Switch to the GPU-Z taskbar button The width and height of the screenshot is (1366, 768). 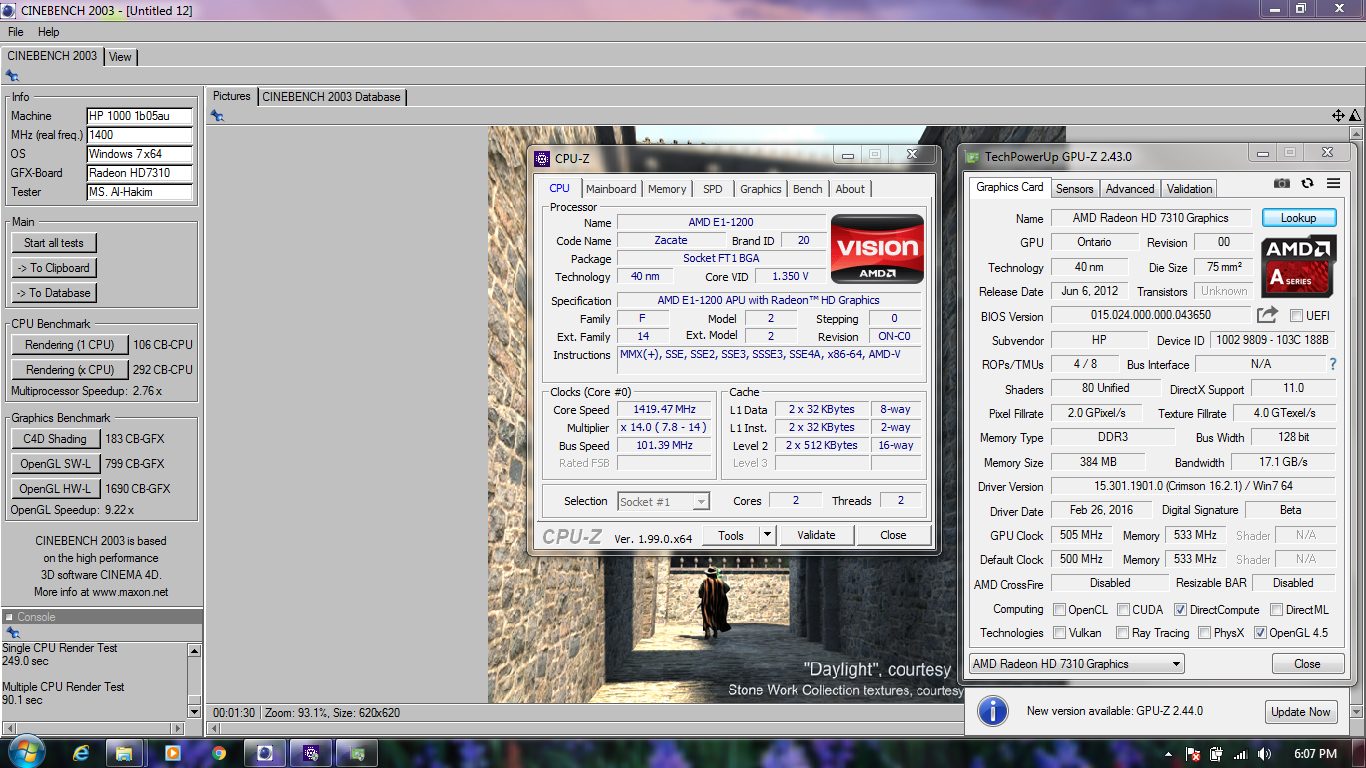pos(358,753)
